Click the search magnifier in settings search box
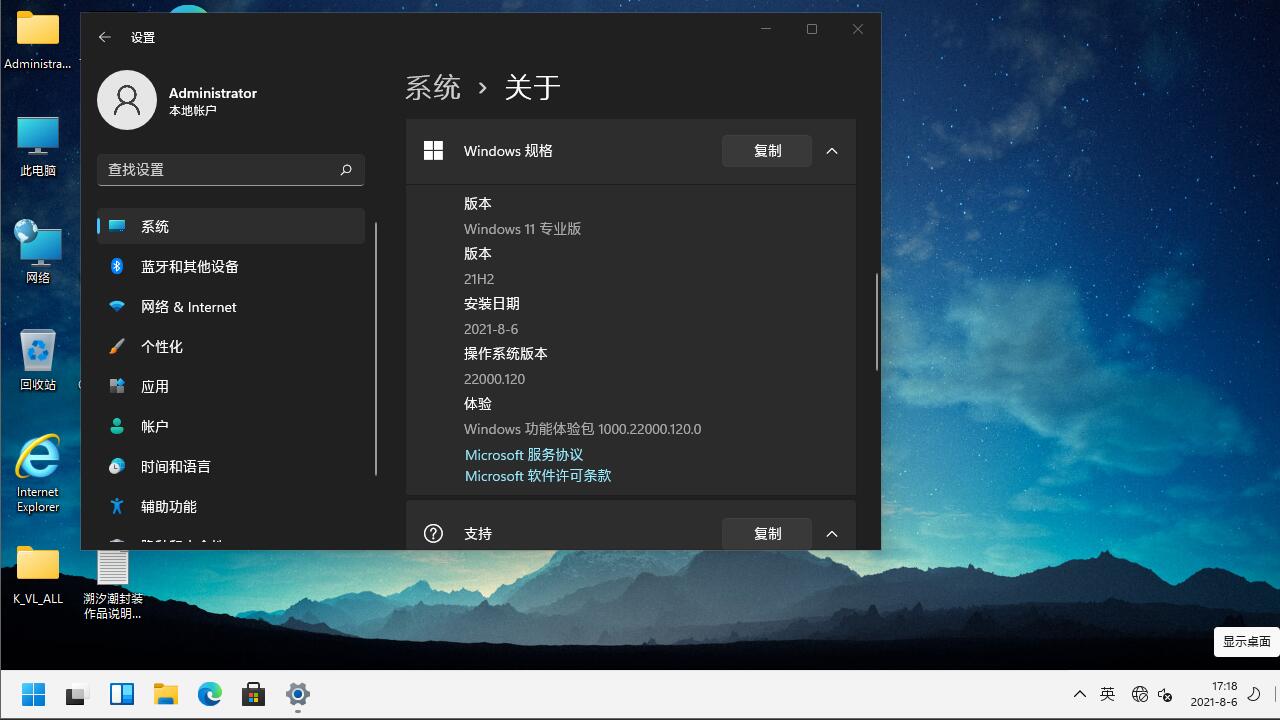The image size is (1280, 720). tap(346, 170)
